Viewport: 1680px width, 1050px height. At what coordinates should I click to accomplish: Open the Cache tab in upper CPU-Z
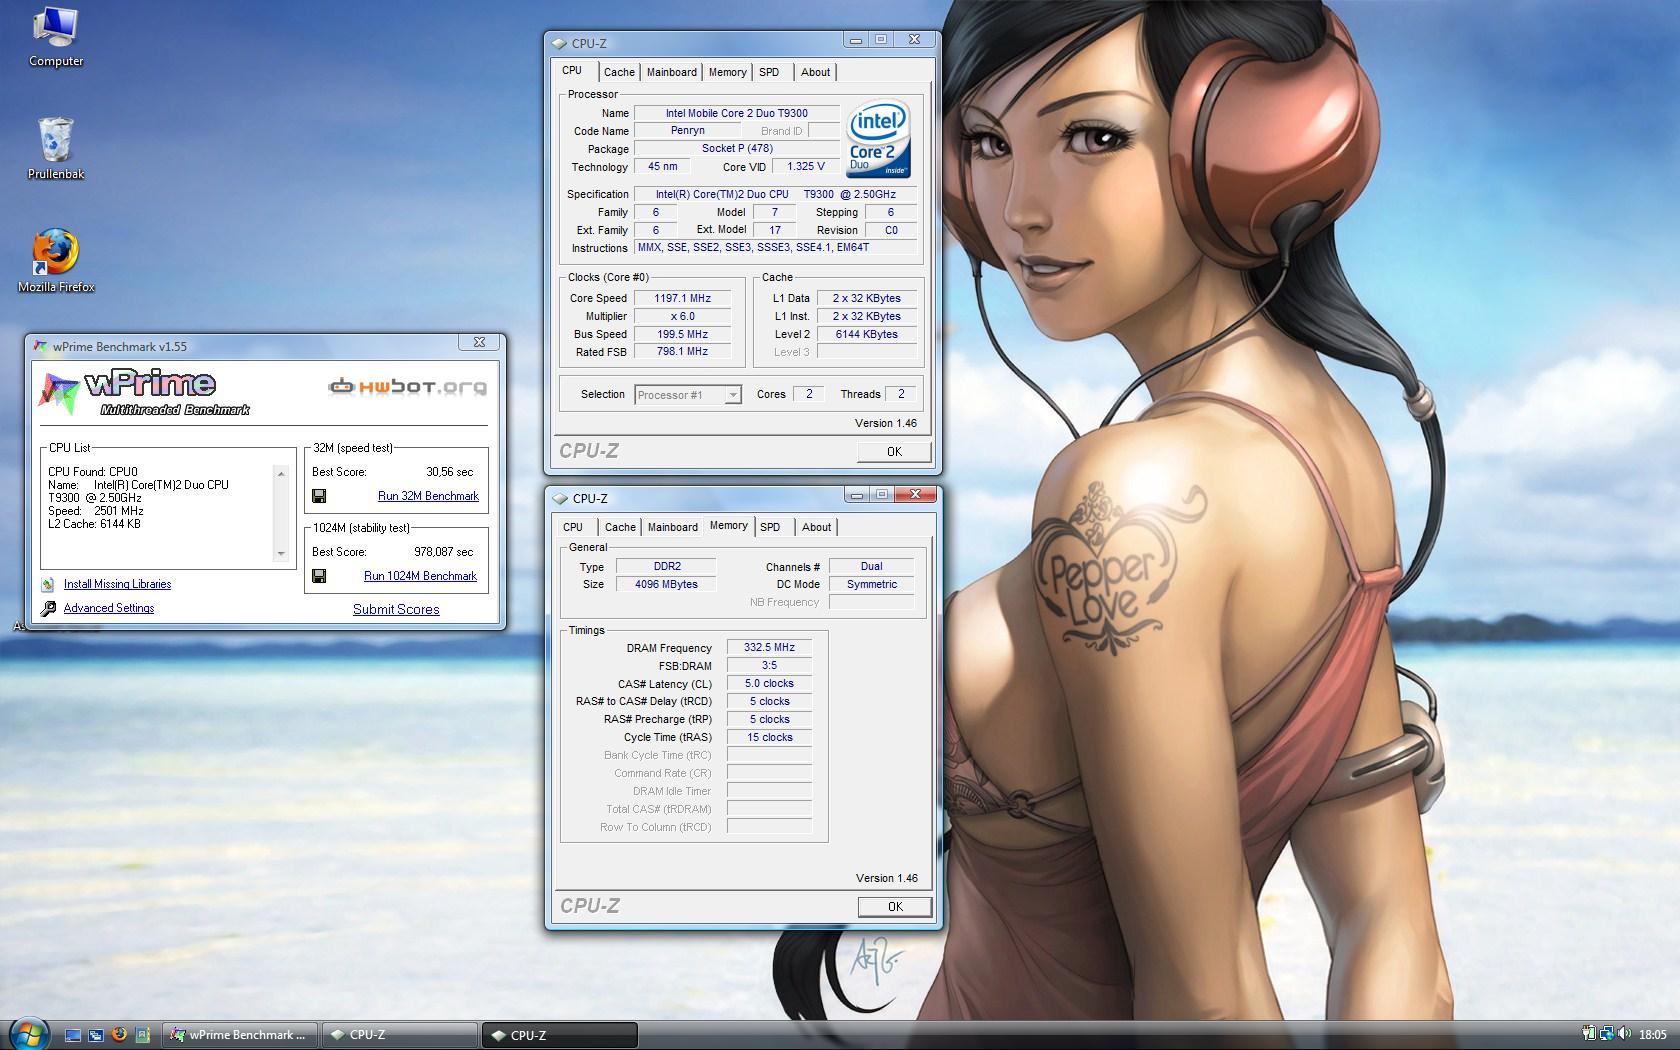point(619,72)
